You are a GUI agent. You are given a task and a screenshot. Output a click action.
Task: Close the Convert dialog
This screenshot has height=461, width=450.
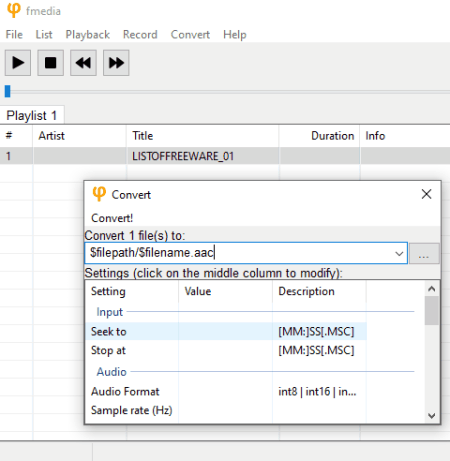tap(426, 194)
